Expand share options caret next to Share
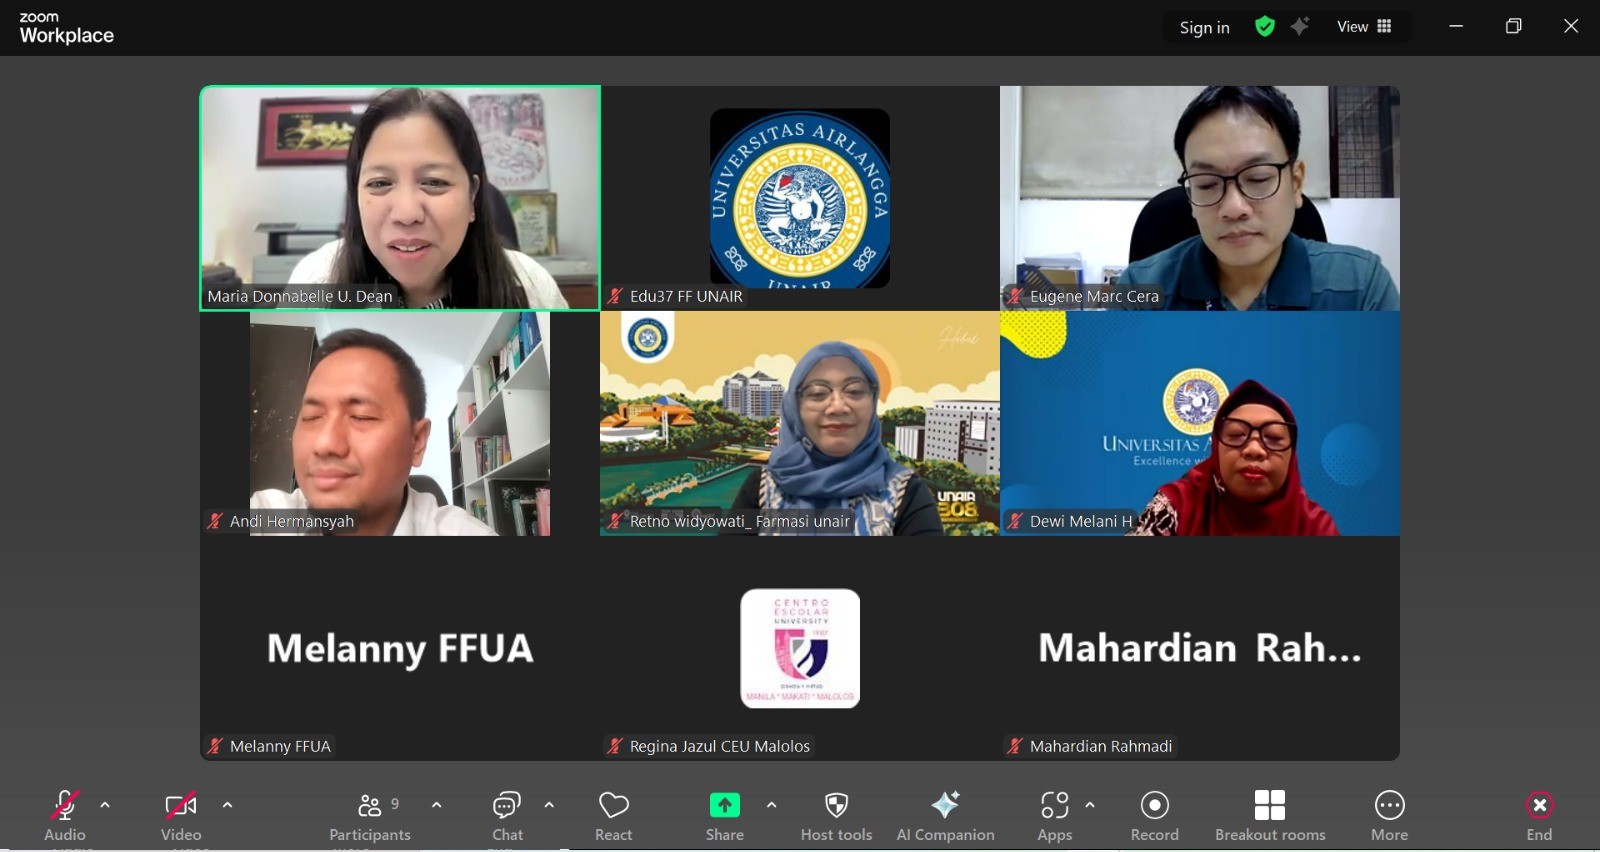The image size is (1600, 852). click(771, 805)
